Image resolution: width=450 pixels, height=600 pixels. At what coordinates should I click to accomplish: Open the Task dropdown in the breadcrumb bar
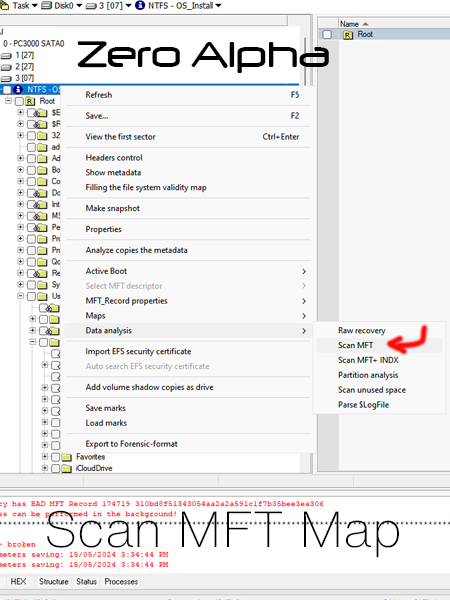coord(34,6)
